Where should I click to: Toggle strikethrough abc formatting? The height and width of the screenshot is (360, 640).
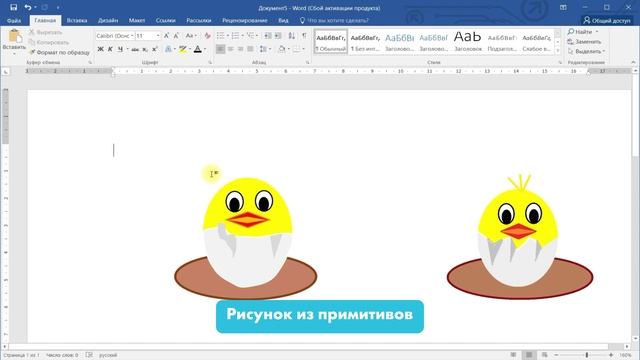[135, 49]
